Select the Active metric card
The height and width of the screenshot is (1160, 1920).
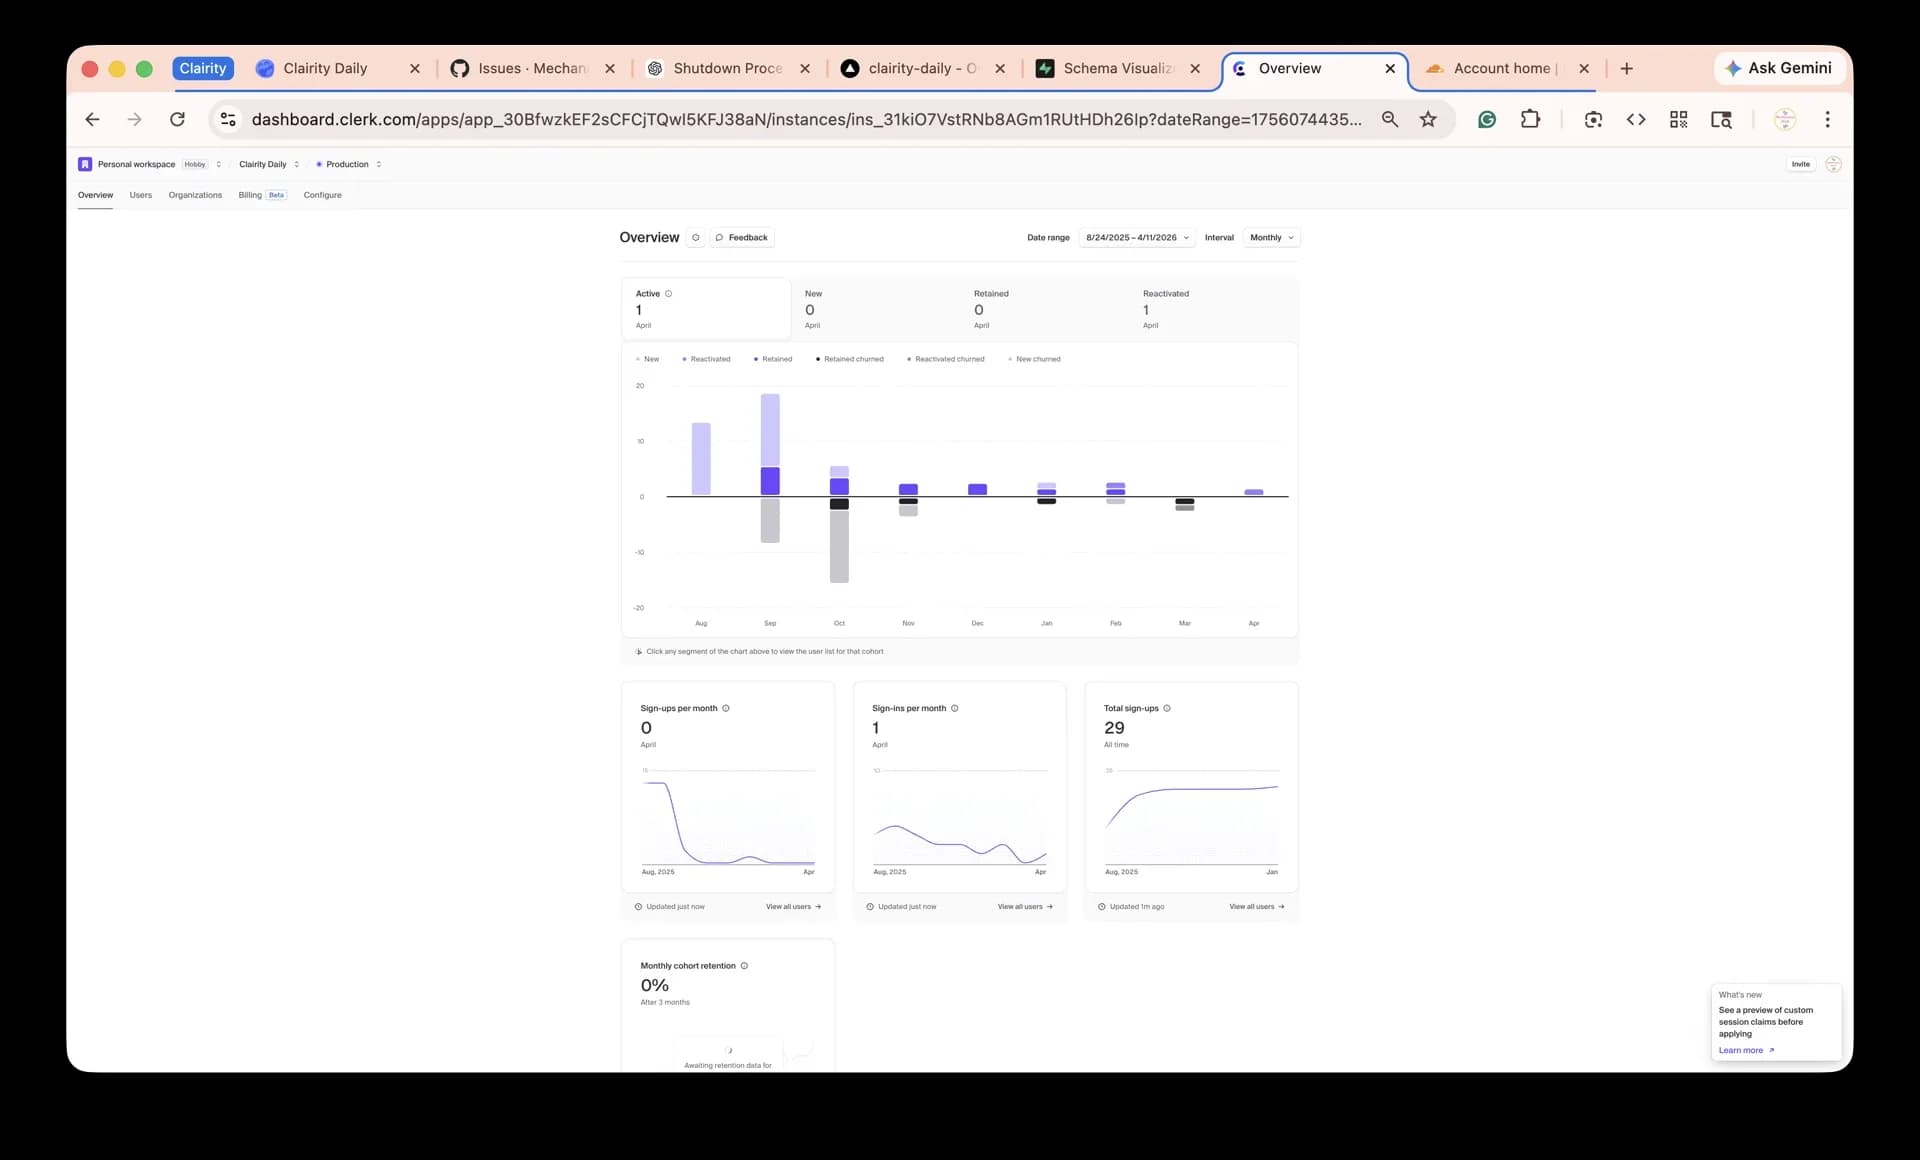[706, 309]
